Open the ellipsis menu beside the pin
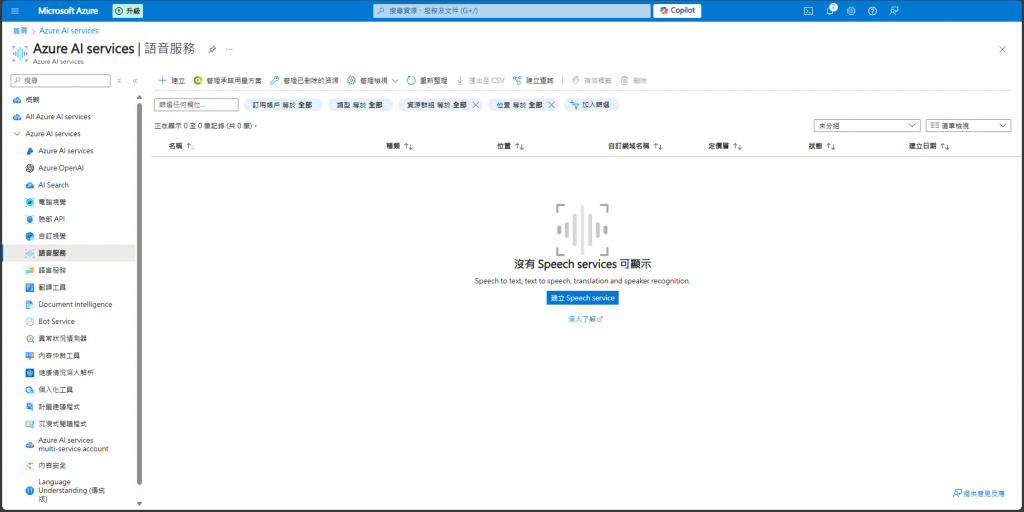The image size is (1024, 512). [229, 50]
